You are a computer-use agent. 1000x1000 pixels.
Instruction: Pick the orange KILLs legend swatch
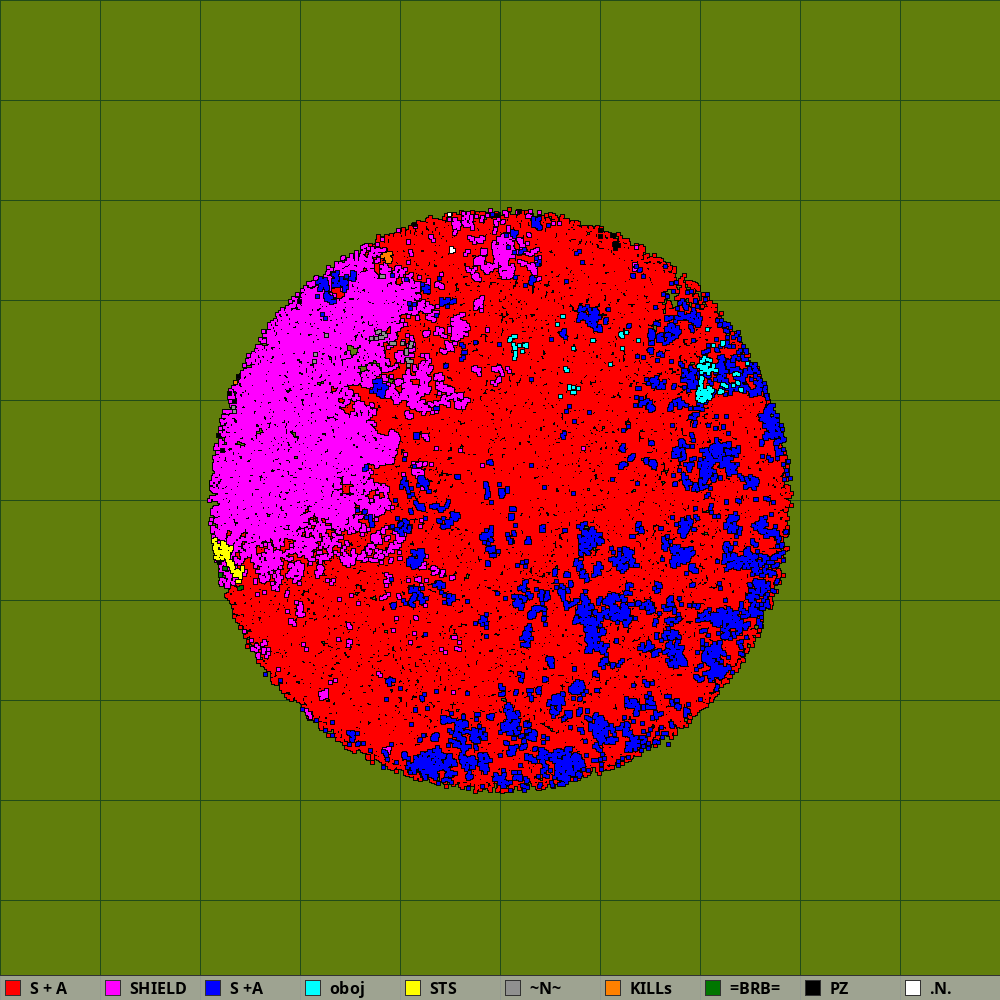click(613, 988)
